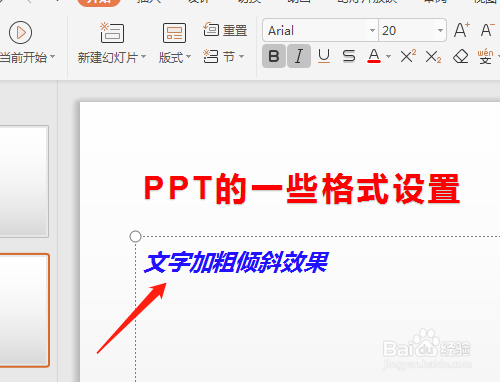Click the text box rotation handle circle
The height and width of the screenshot is (382, 500).
coord(135,236)
